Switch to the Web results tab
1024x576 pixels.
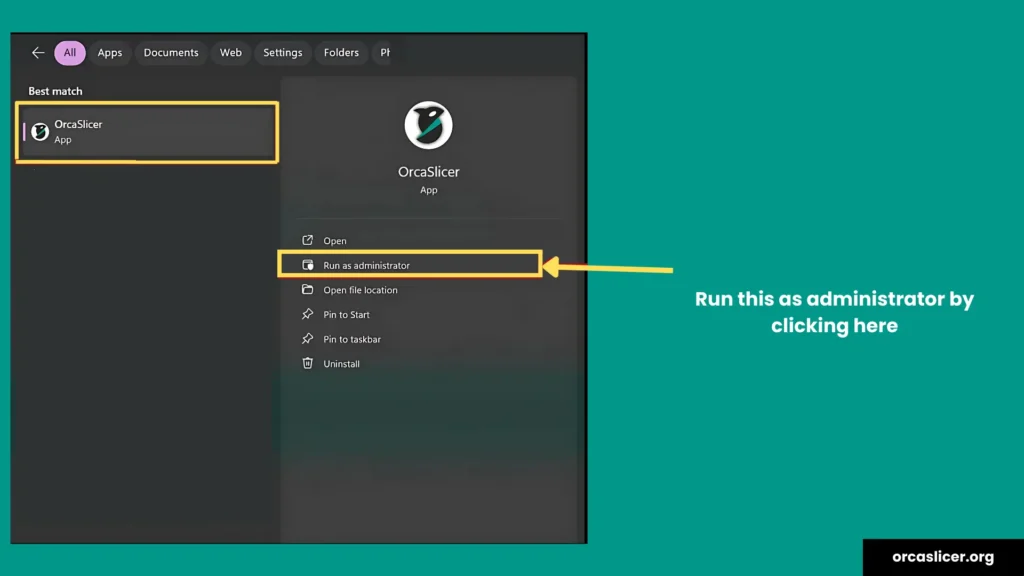click(x=231, y=53)
